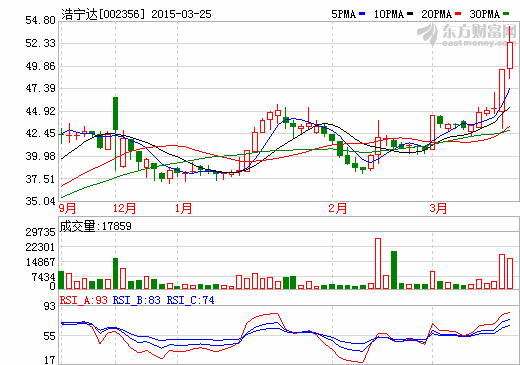Click the black 10PMA legend swatch
The width and height of the screenshot is (520, 365).
(410, 14)
